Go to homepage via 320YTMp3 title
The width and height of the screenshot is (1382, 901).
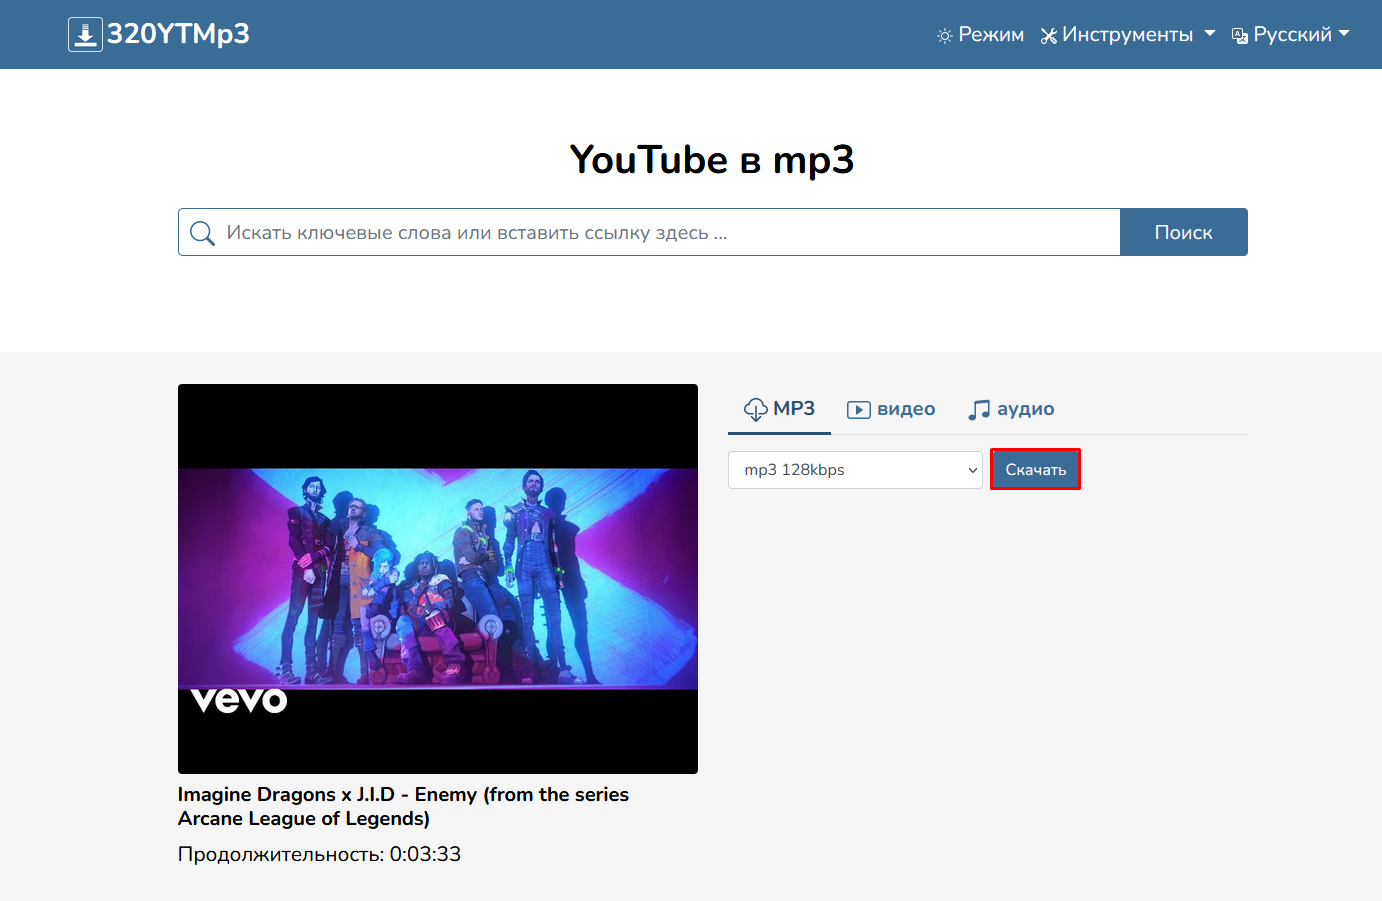pos(178,34)
